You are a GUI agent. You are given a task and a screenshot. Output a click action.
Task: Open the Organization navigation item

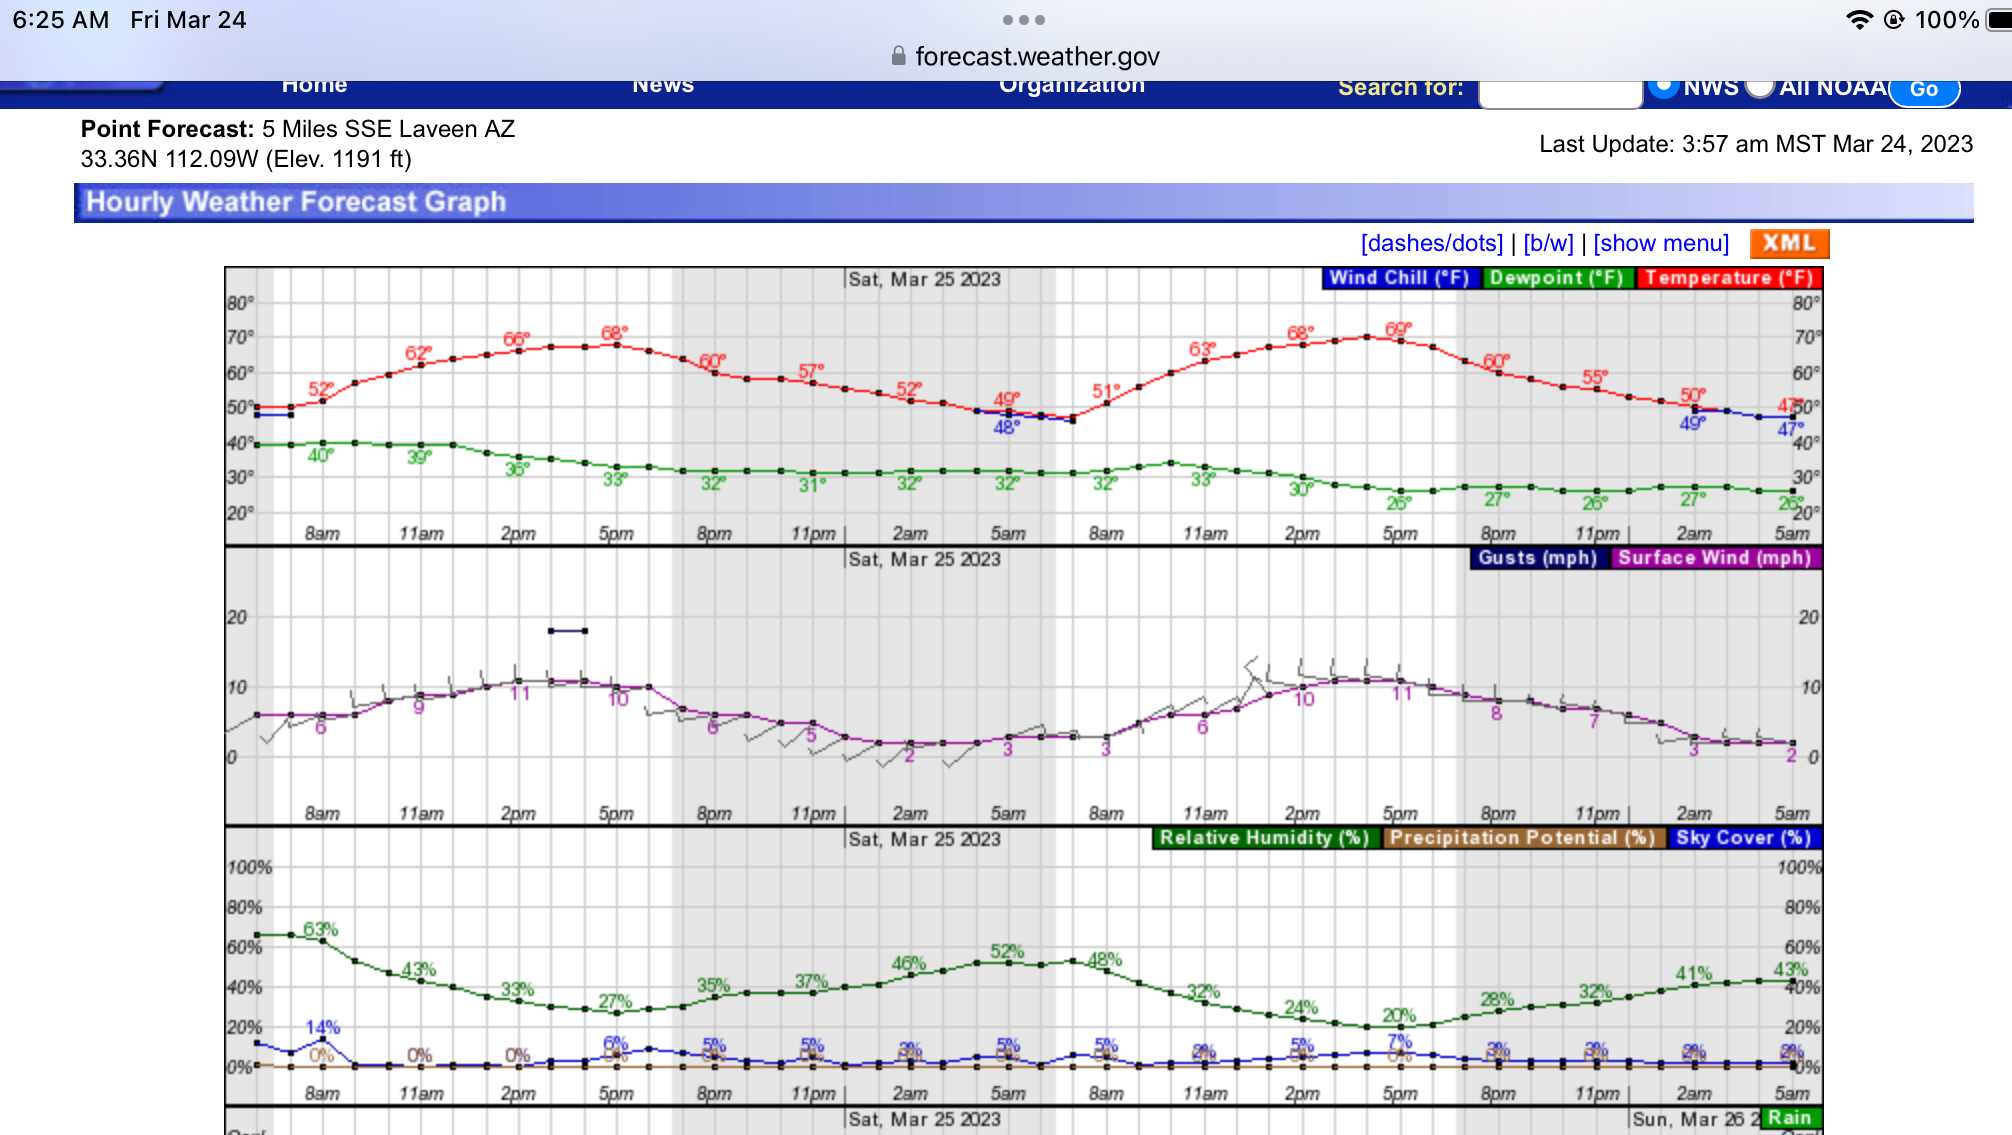coord(1072,86)
